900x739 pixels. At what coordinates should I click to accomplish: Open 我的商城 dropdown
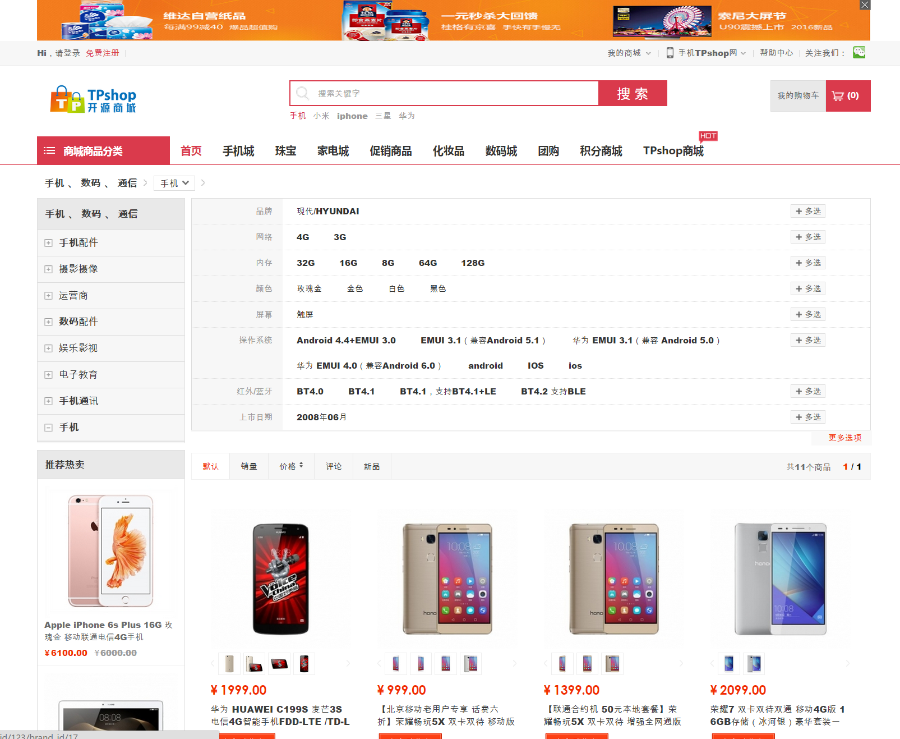click(629, 53)
